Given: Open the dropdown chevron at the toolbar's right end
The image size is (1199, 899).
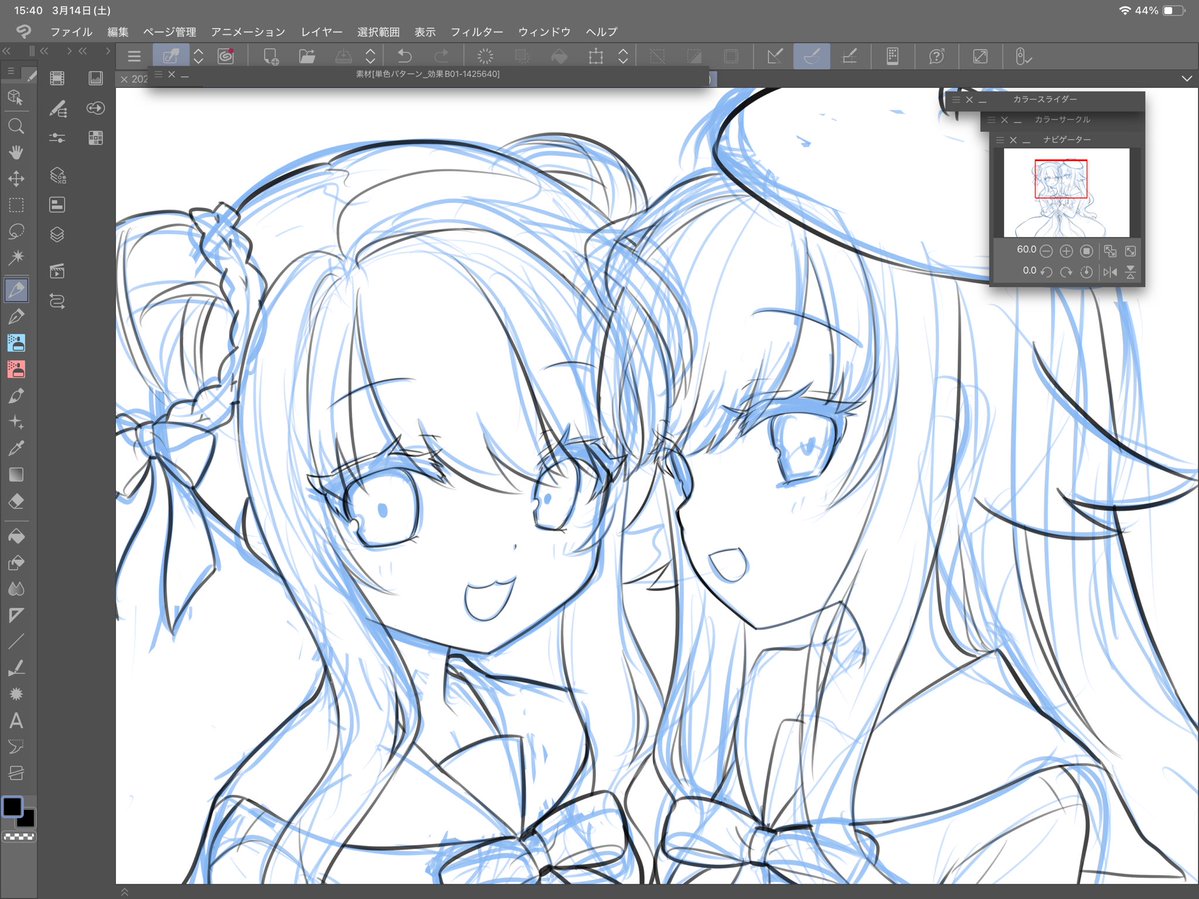Looking at the screenshot, I should [1188, 77].
